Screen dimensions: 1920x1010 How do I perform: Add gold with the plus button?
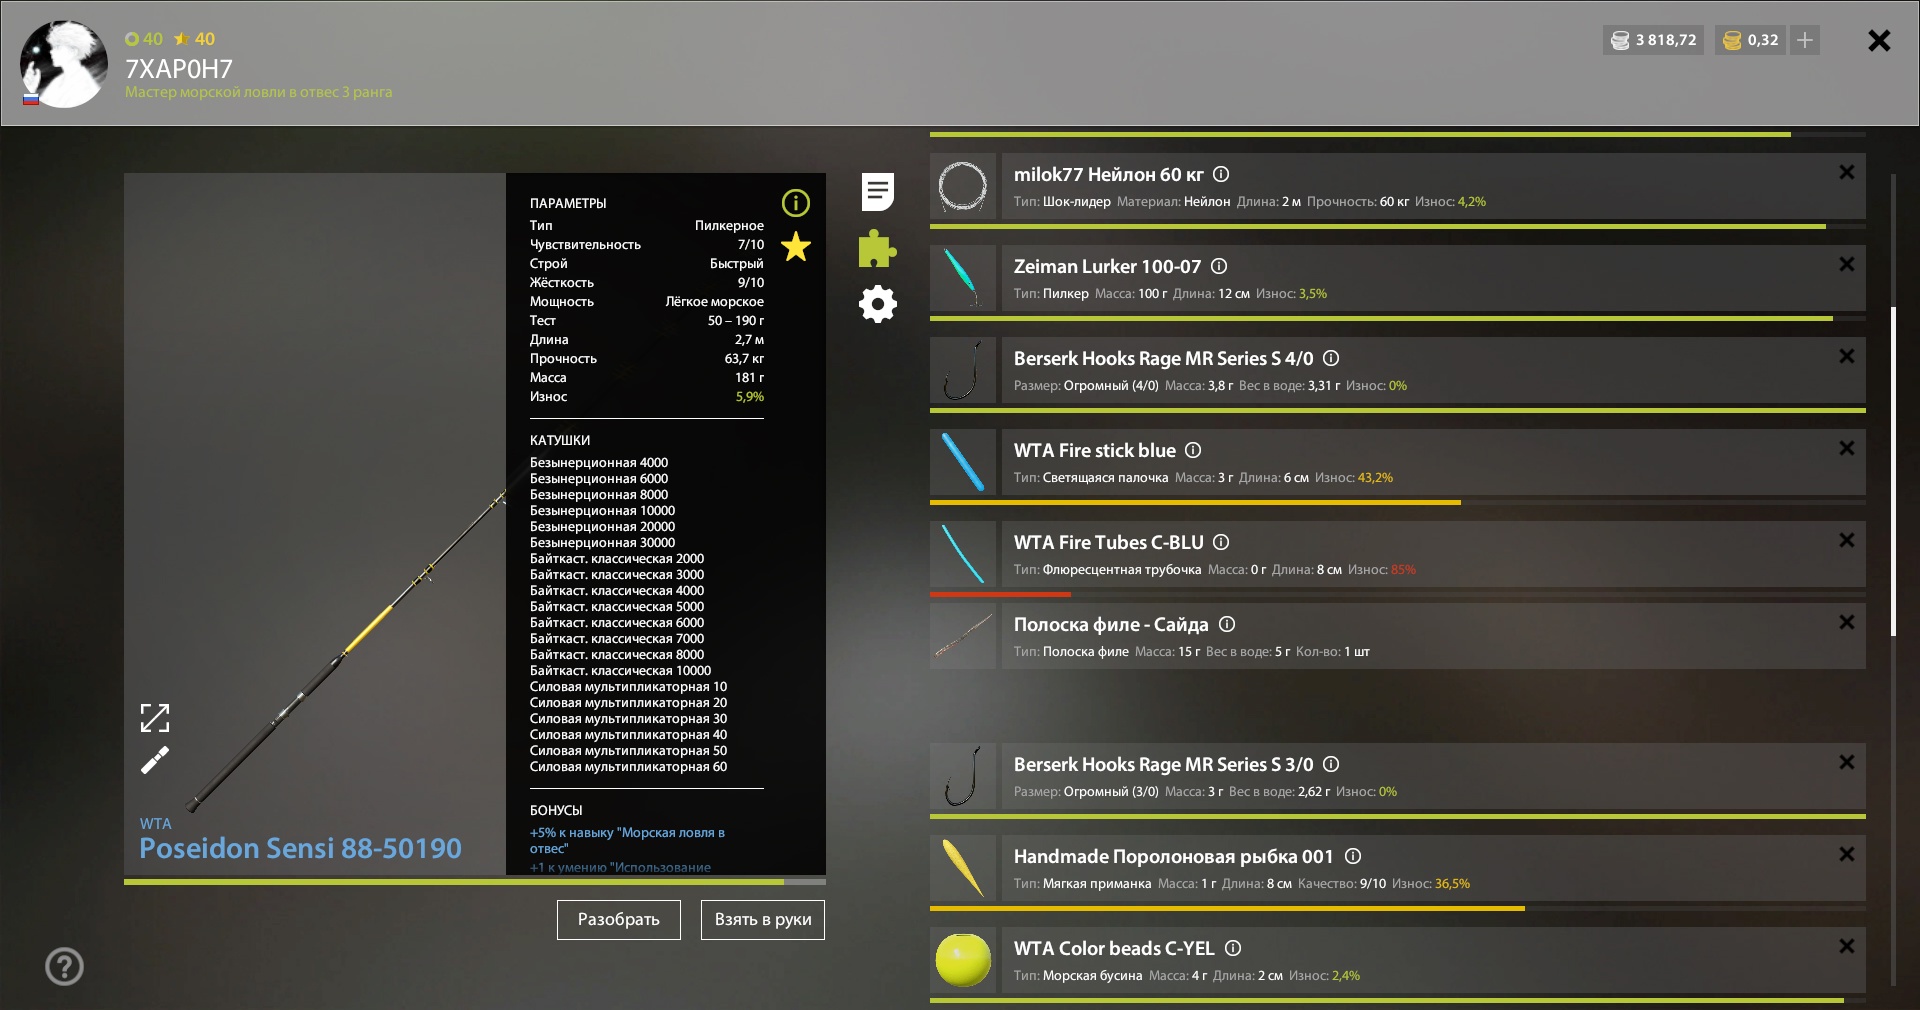pyautogui.click(x=1805, y=40)
